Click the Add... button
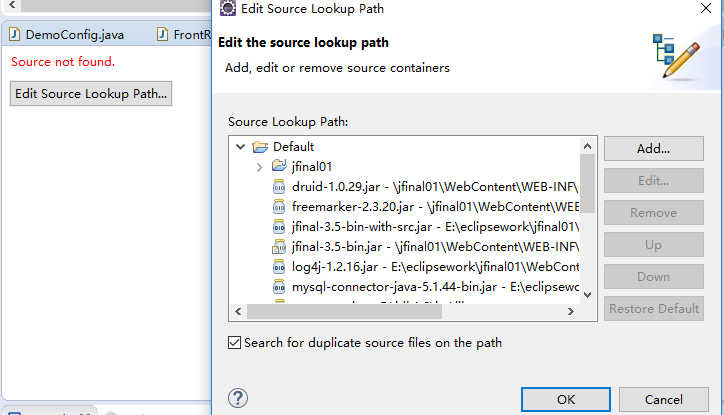The width and height of the screenshot is (724, 415). [654, 149]
